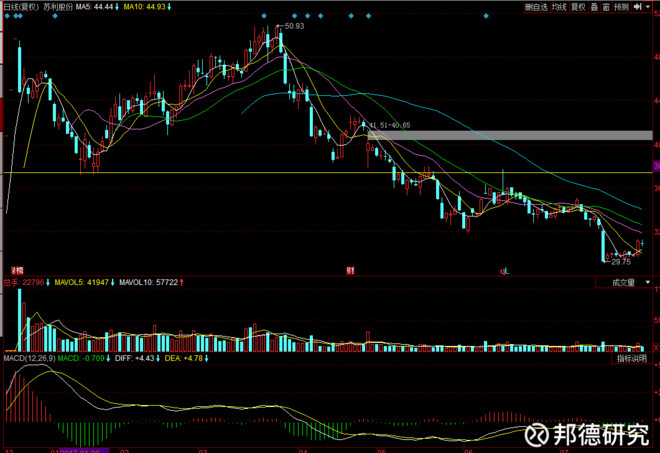Click the 财 financial report marker icon

click(x=350, y=271)
